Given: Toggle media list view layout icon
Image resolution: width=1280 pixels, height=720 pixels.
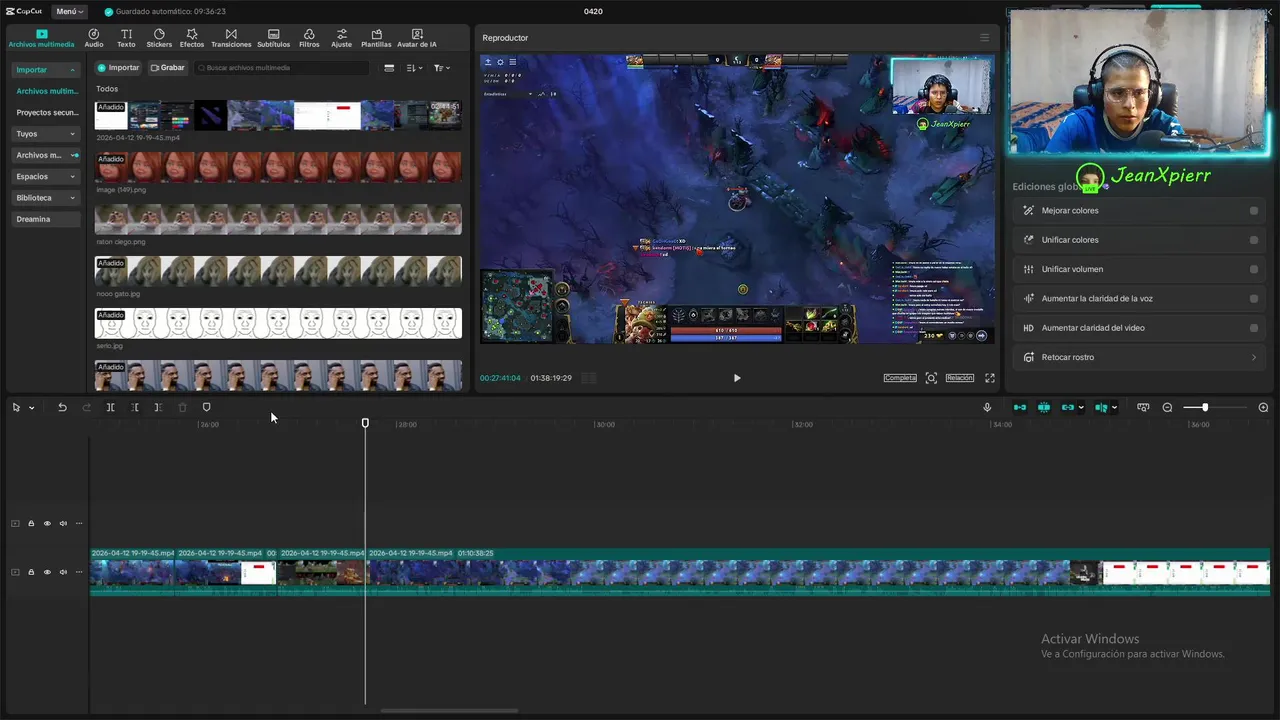Looking at the screenshot, I should pos(389,68).
